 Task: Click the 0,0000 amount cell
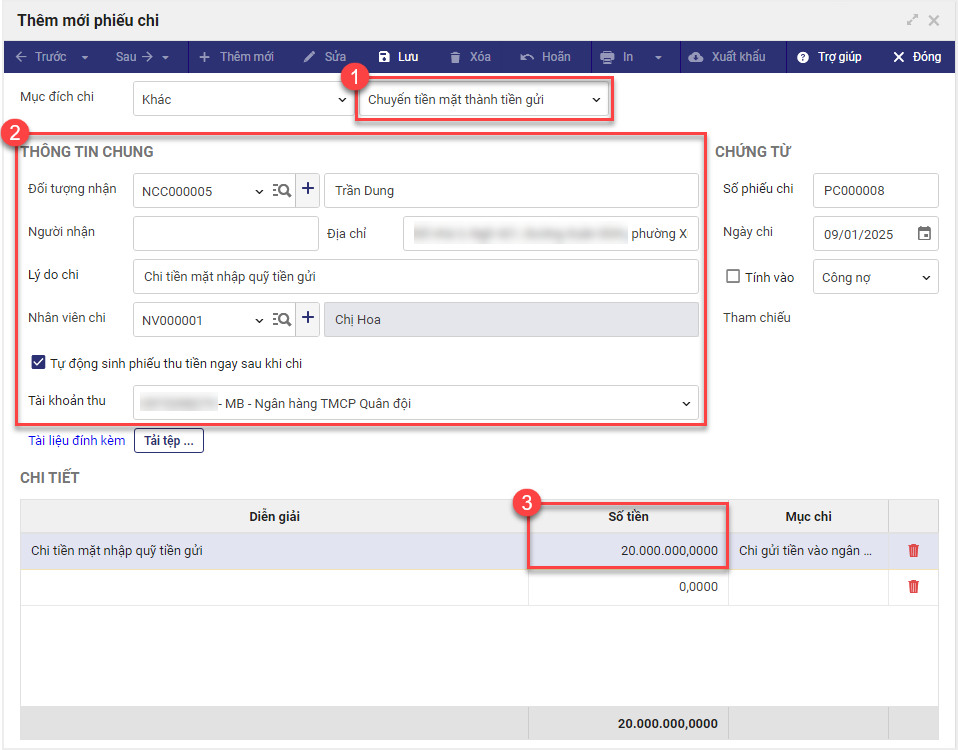click(628, 587)
